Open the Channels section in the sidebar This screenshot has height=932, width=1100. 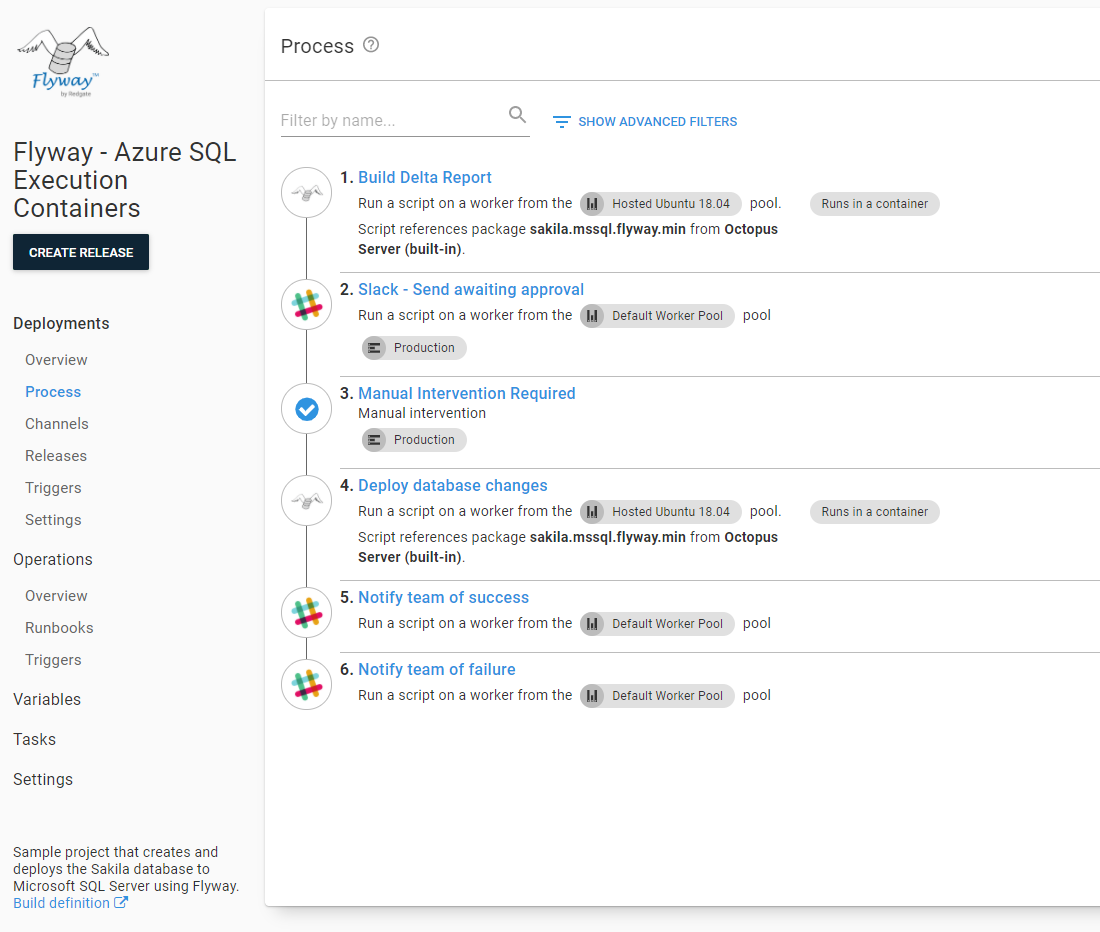pyautogui.click(x=56, y=423)
